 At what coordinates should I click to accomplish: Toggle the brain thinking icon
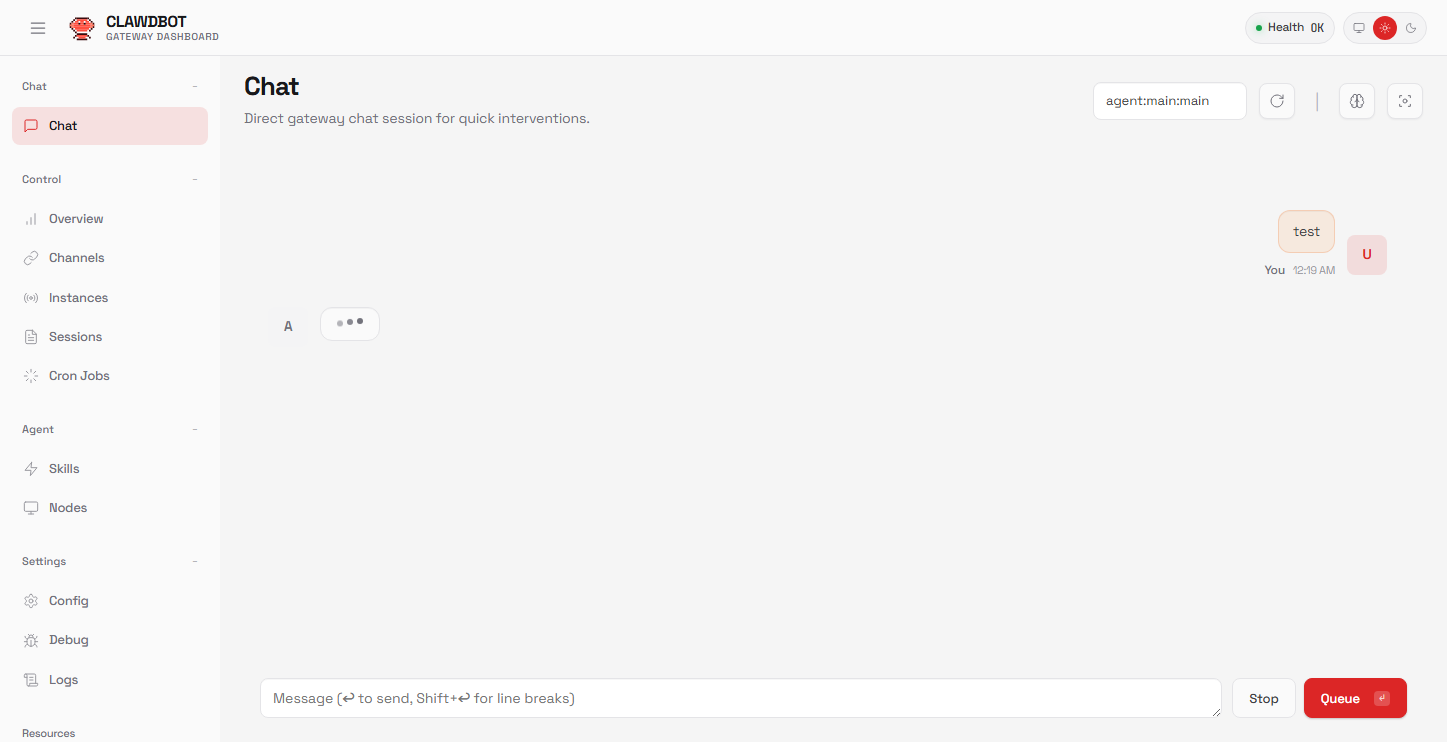tap(1357, 101)
